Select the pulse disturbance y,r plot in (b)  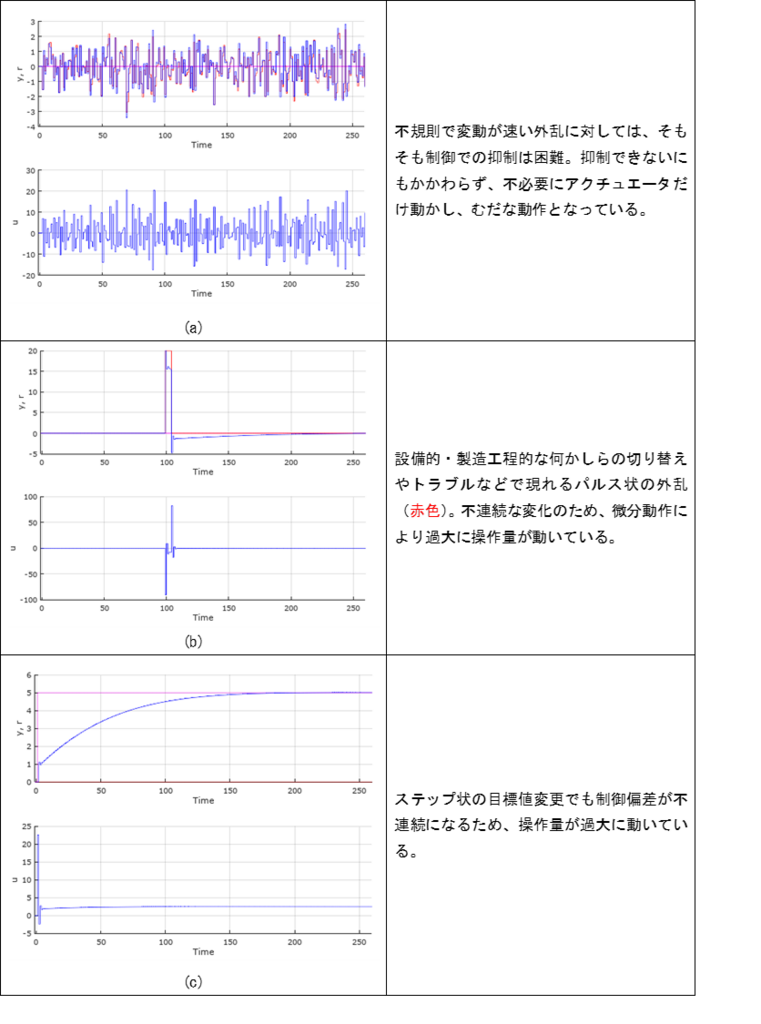(x=191, y=413)
